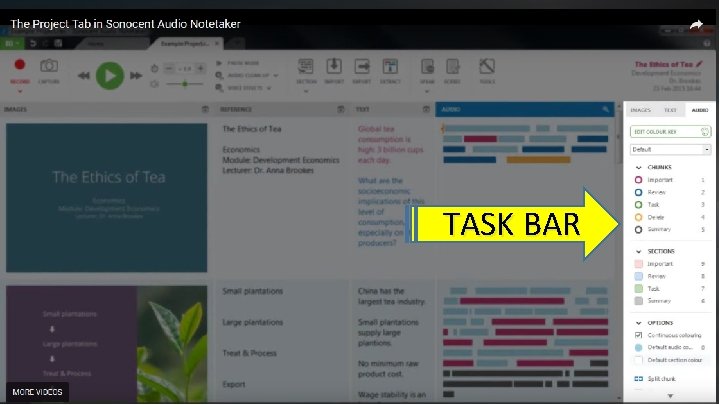This screenshot has height=405, width=720.
Task: Click the YouTube share arrow icon
Action: click(x=696, y=24)
